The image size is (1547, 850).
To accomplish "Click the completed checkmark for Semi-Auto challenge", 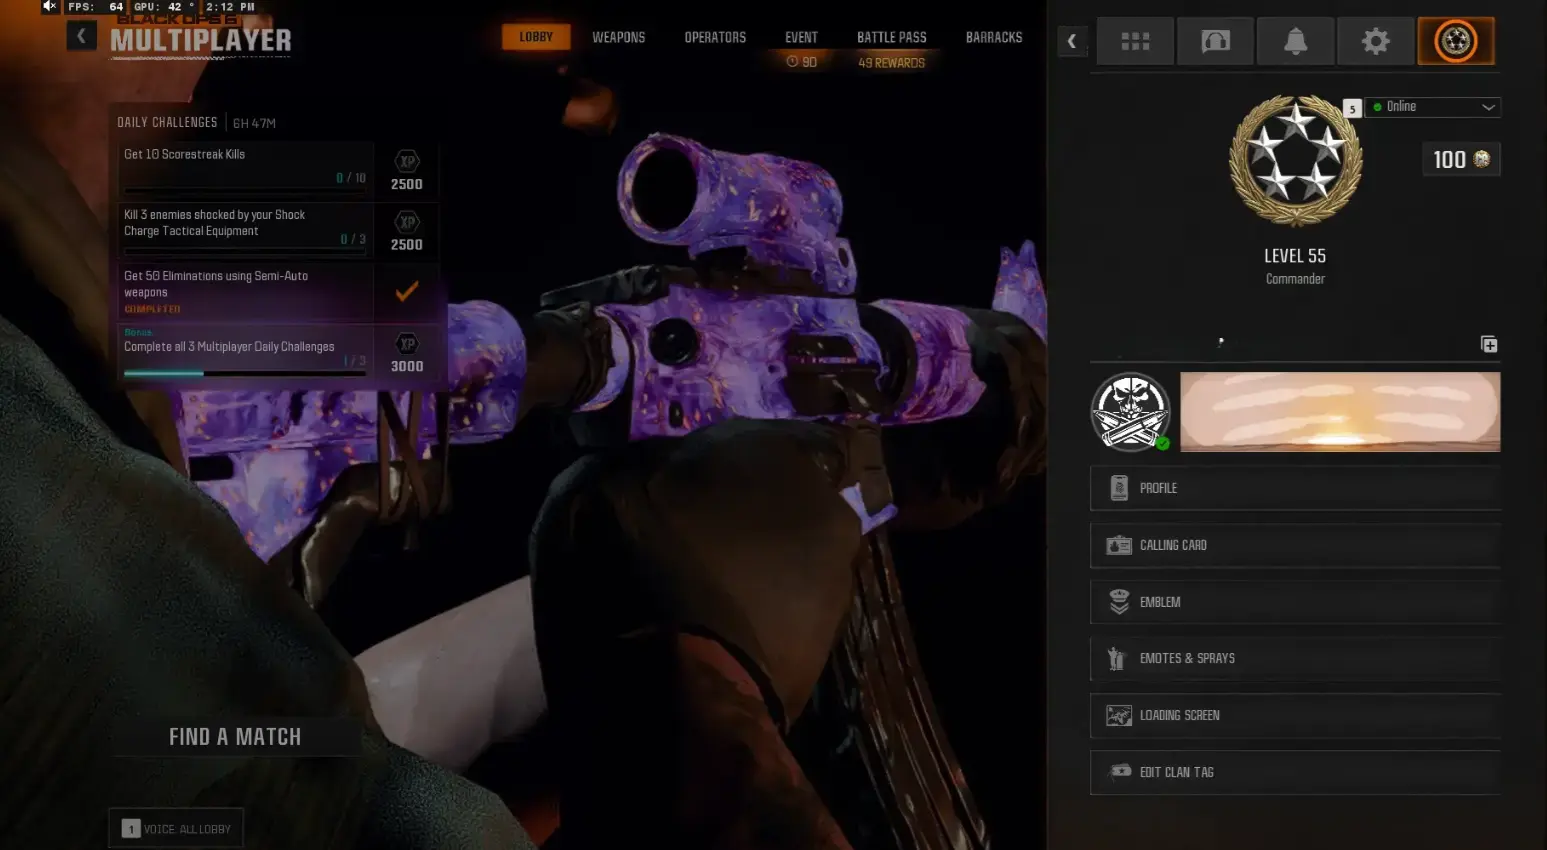I will (407, 292).
